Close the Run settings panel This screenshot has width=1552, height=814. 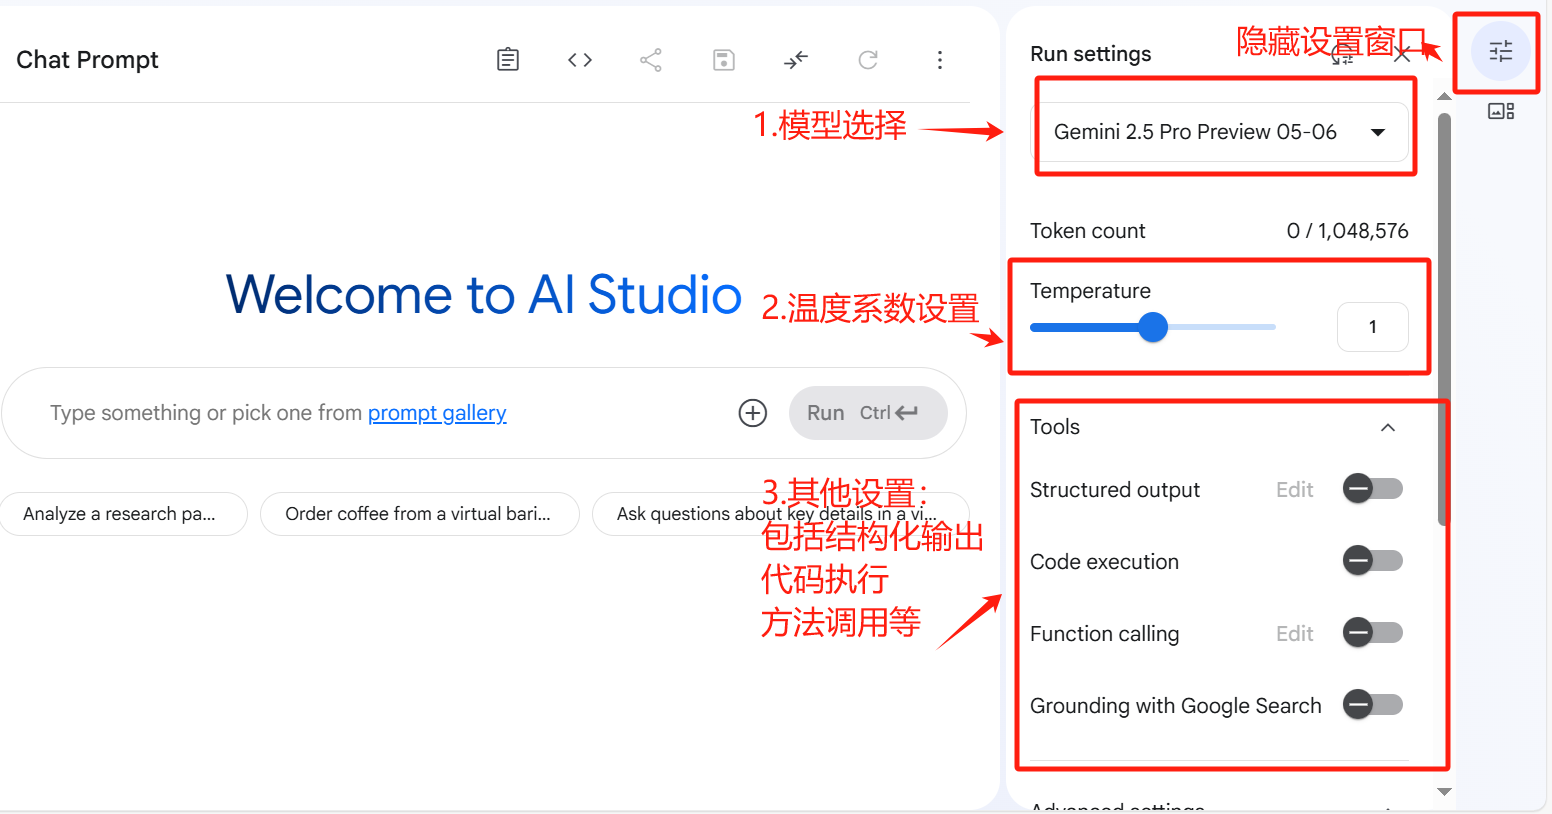(x=1403, y=55)
